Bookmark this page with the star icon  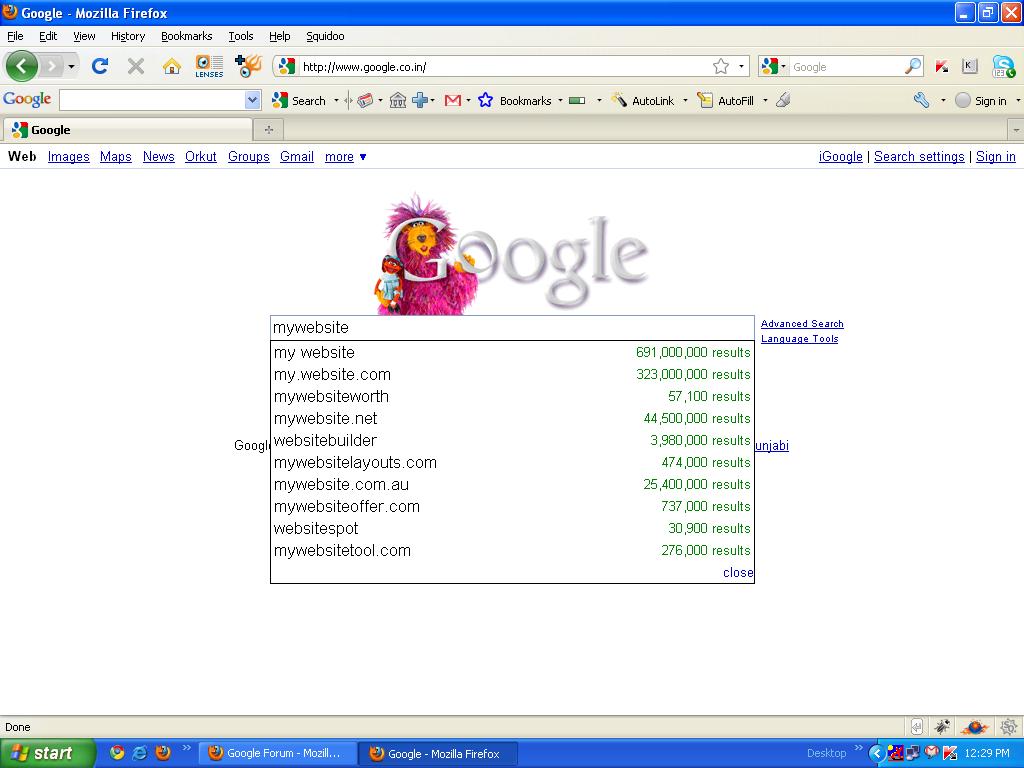point(721,67)
